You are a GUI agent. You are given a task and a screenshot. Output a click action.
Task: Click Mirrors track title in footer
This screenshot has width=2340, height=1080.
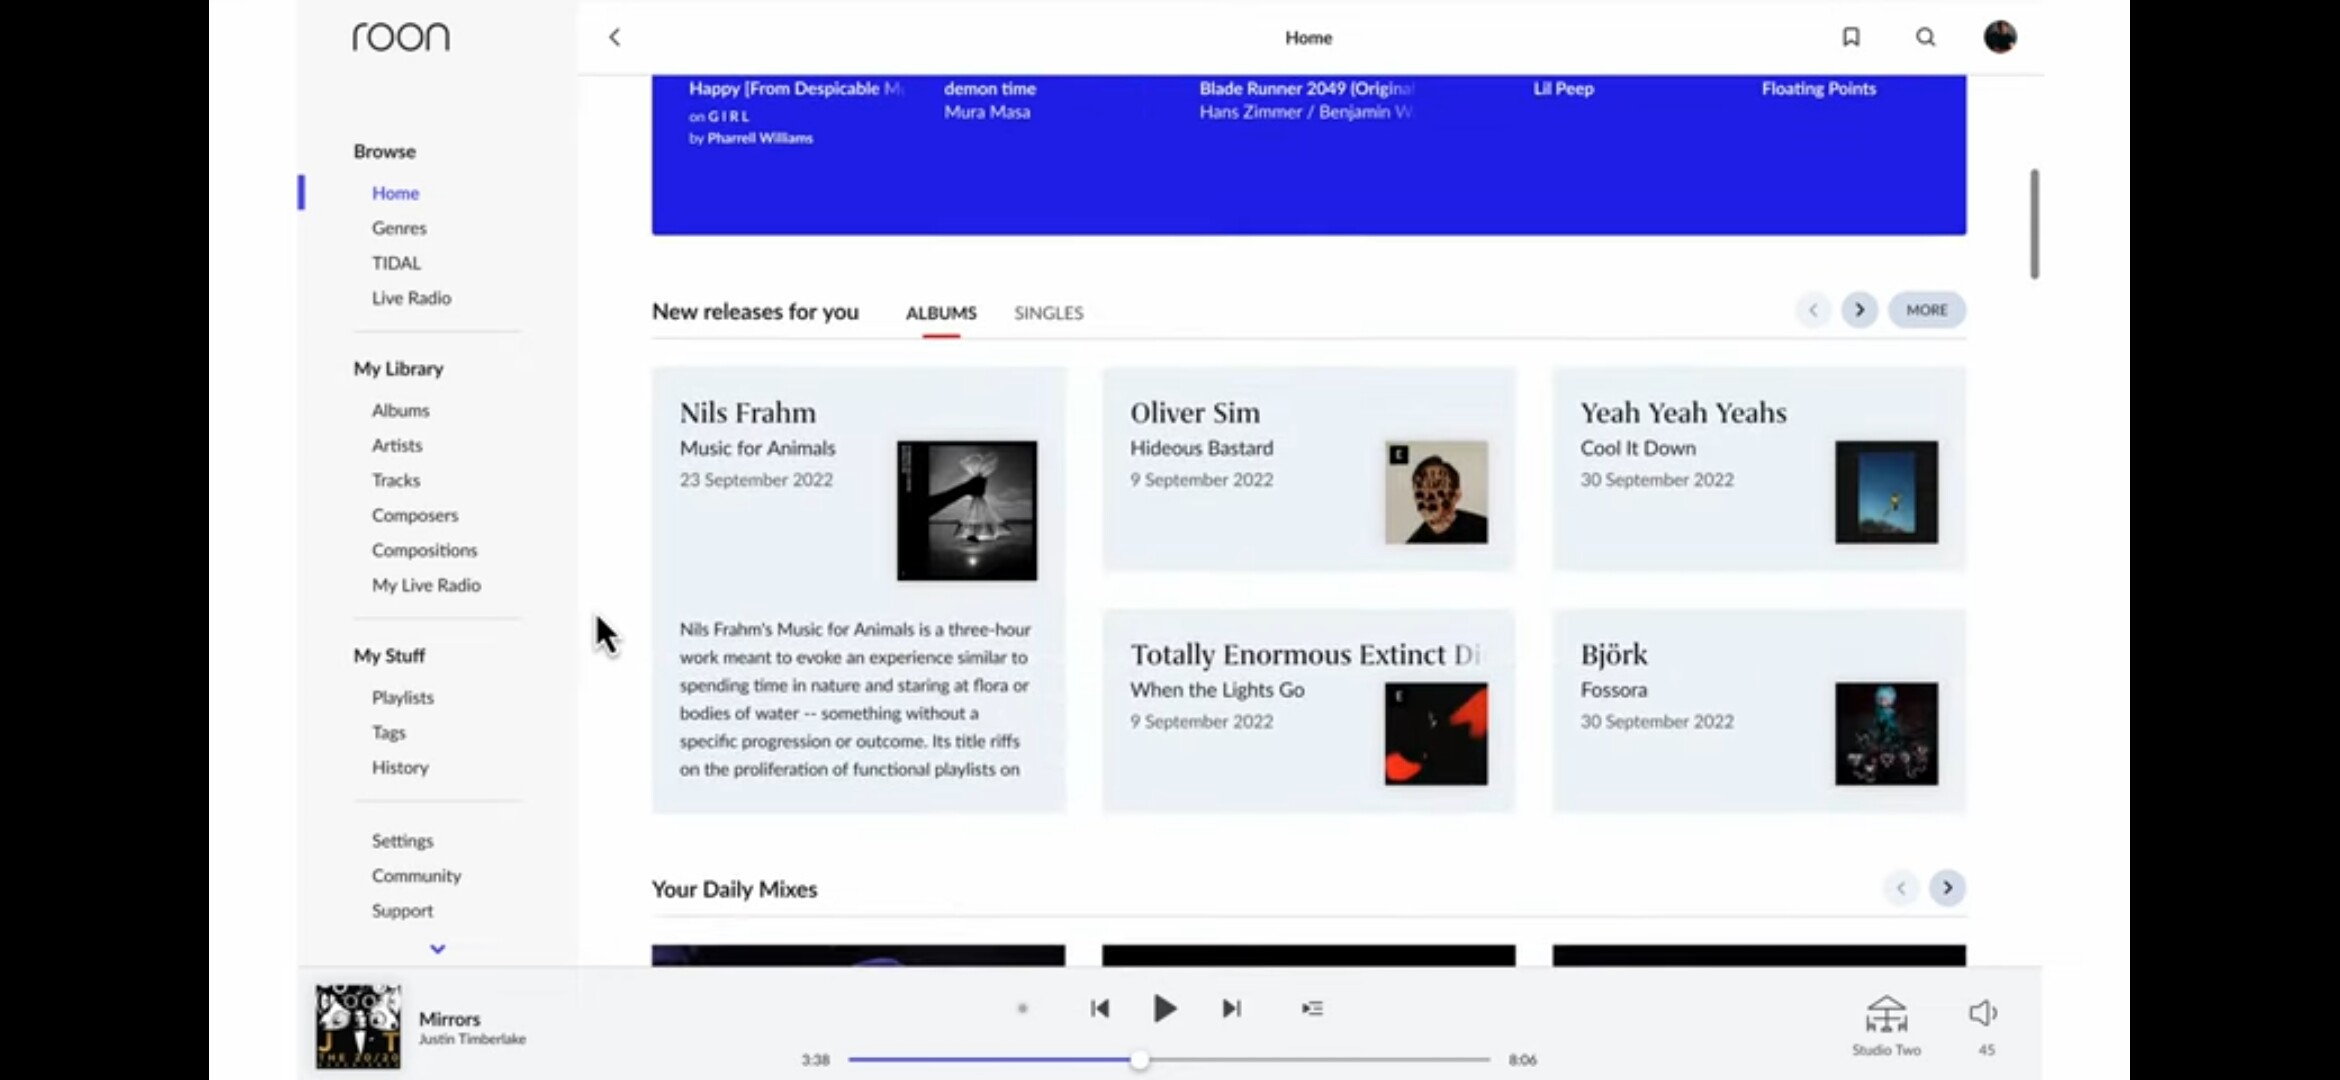coord(449,1018)
